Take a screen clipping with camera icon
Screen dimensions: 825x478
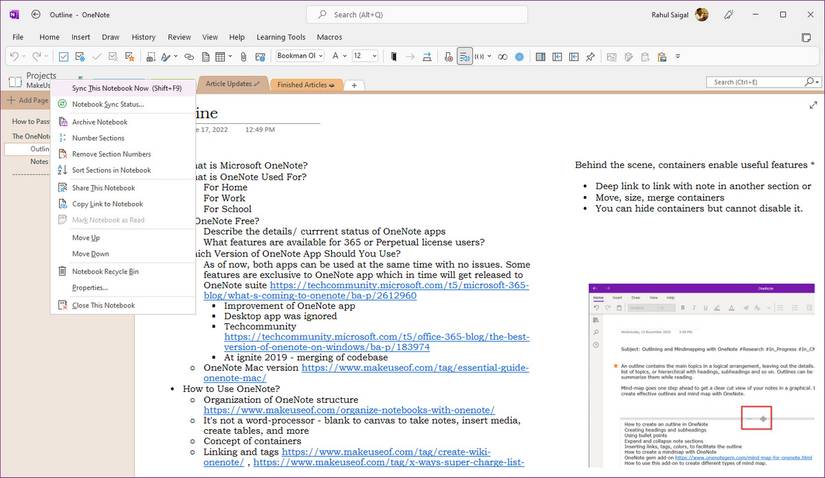coord(260,56)
